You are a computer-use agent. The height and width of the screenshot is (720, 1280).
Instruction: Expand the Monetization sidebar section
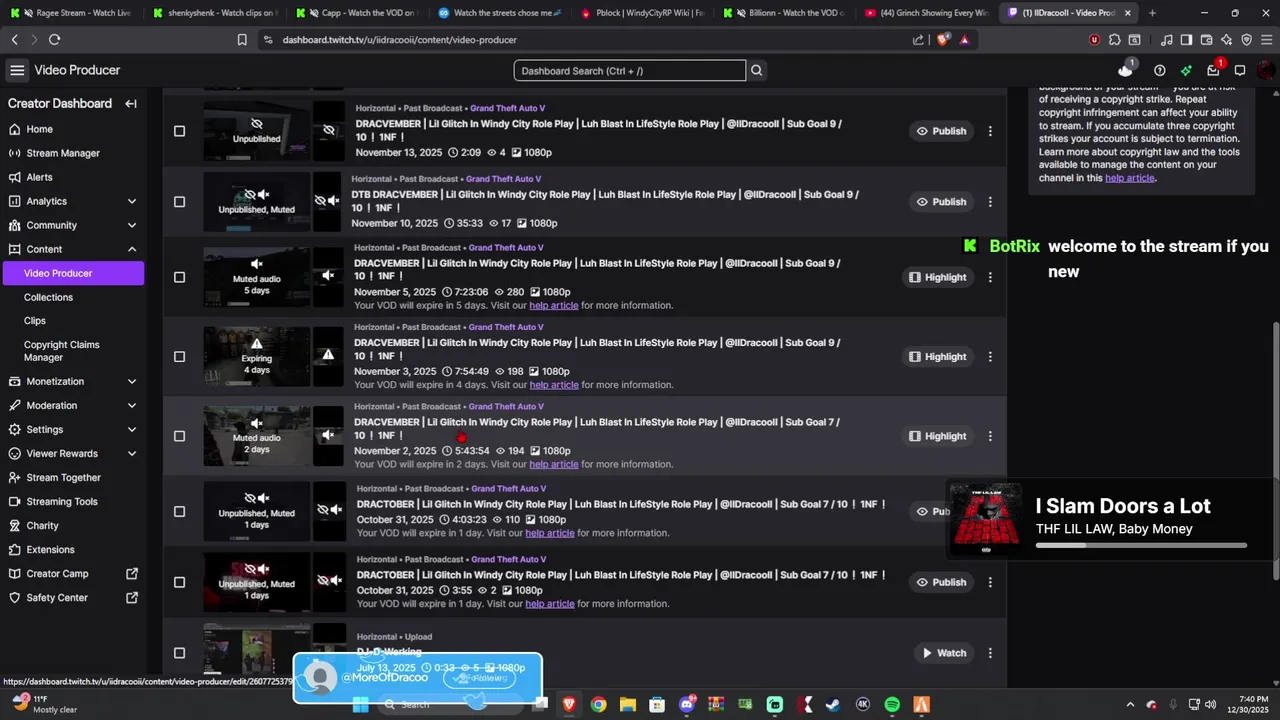[132, 381]
